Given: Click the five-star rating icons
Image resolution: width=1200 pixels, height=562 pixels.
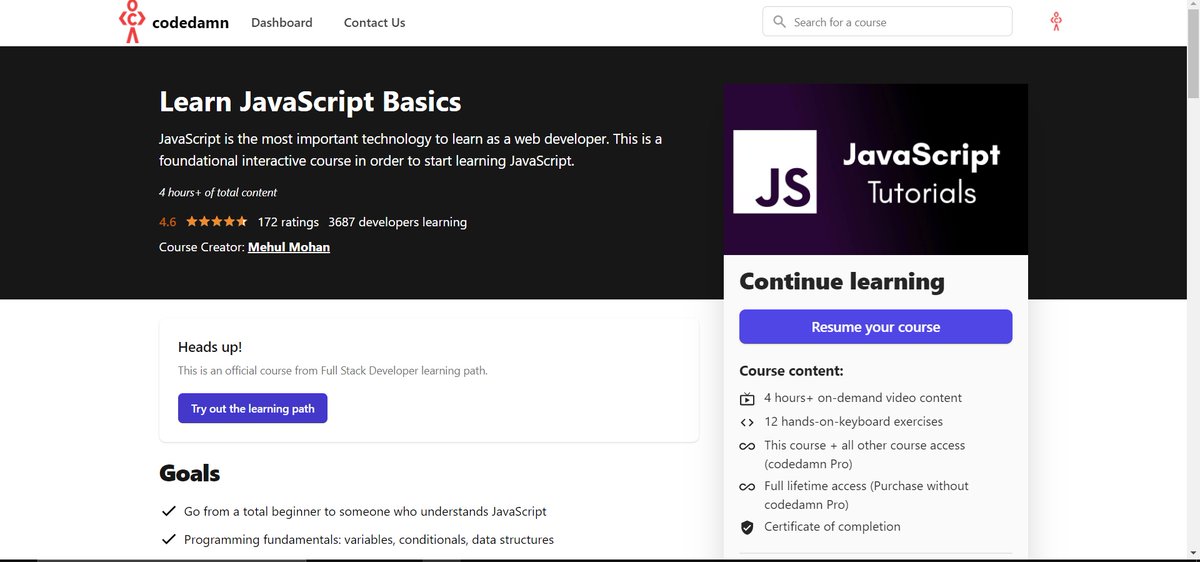Looking at the screenshot, I should 217,222.
